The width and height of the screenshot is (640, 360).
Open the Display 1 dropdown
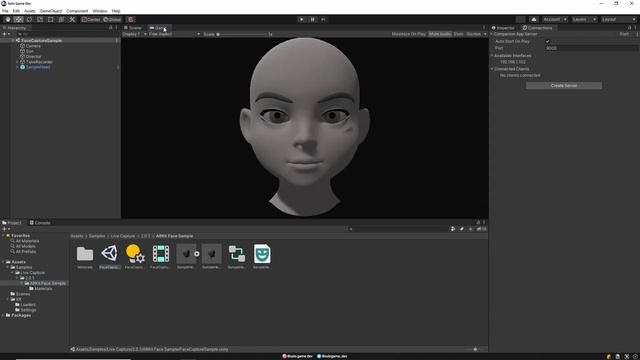(135, 34)
